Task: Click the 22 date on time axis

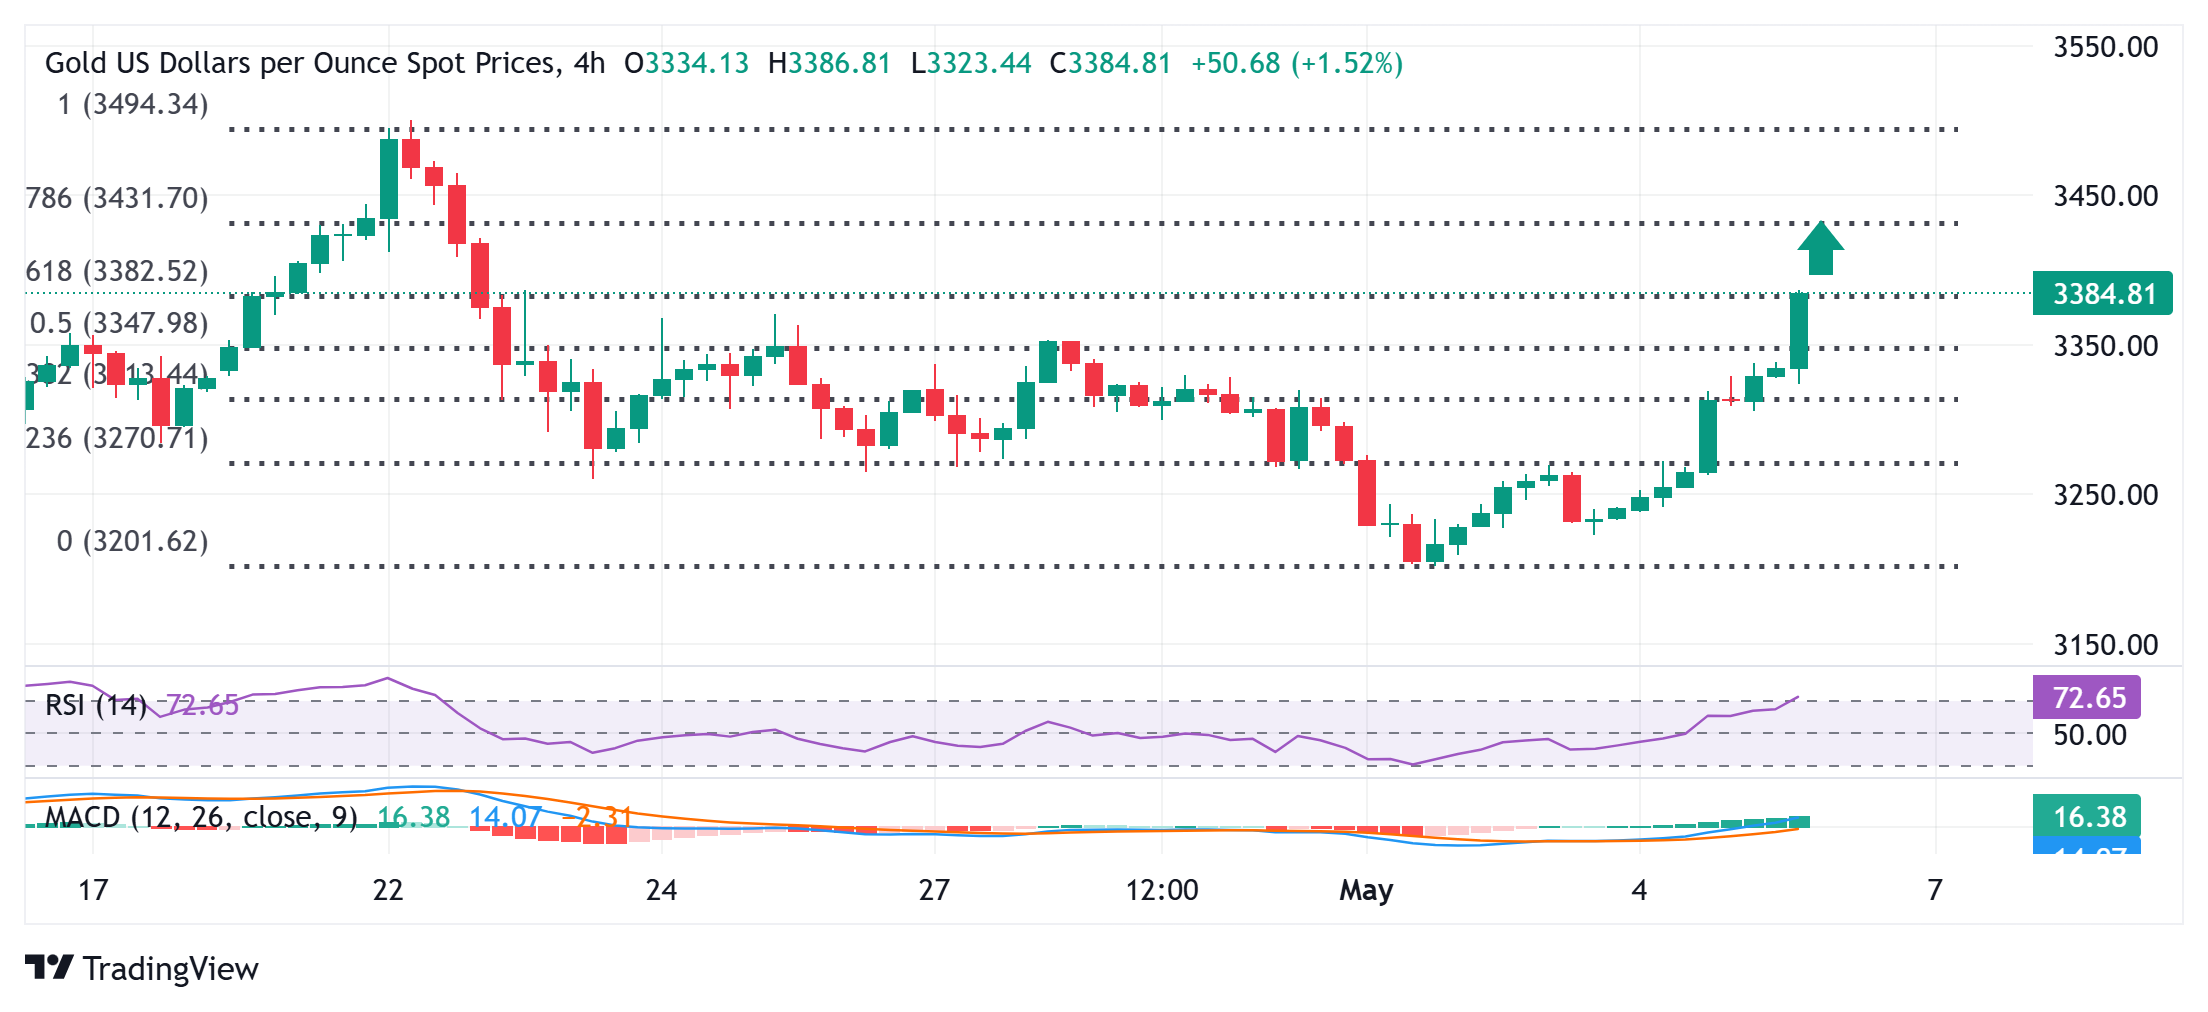Action: pyautogui.click(x=388, y=890)
